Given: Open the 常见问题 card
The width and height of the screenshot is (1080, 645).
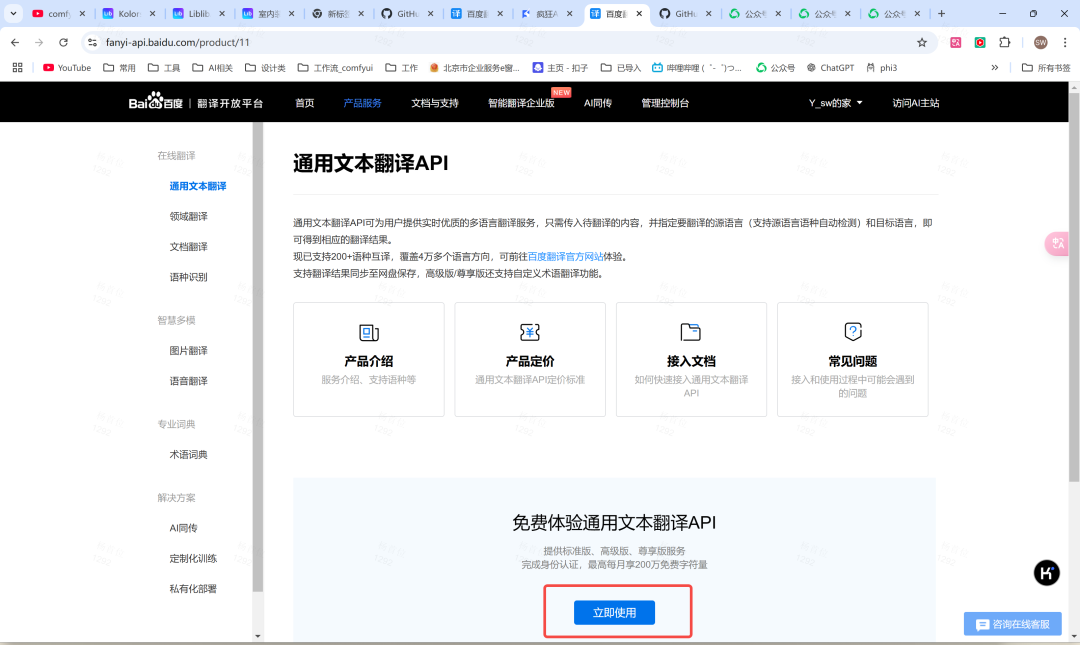Looking at the screenshot, I should tap(853, 359).
